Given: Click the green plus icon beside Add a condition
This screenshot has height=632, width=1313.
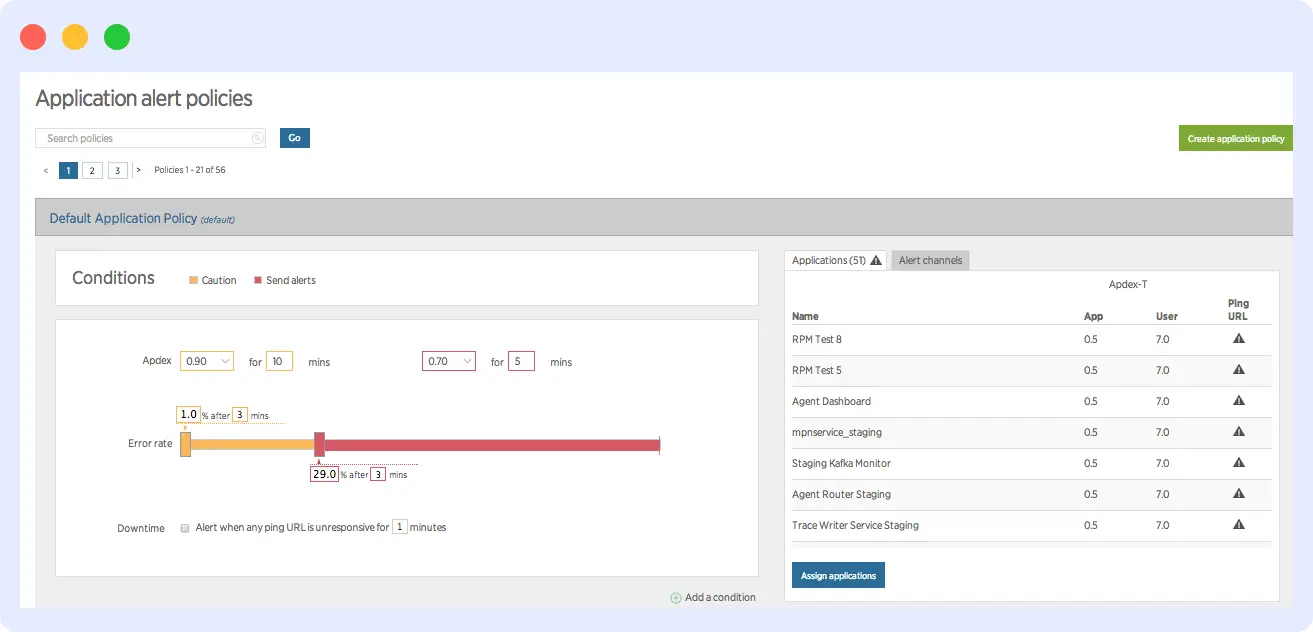Looking at the screenshot, I should pyautogui.click(x=676, y=598).
